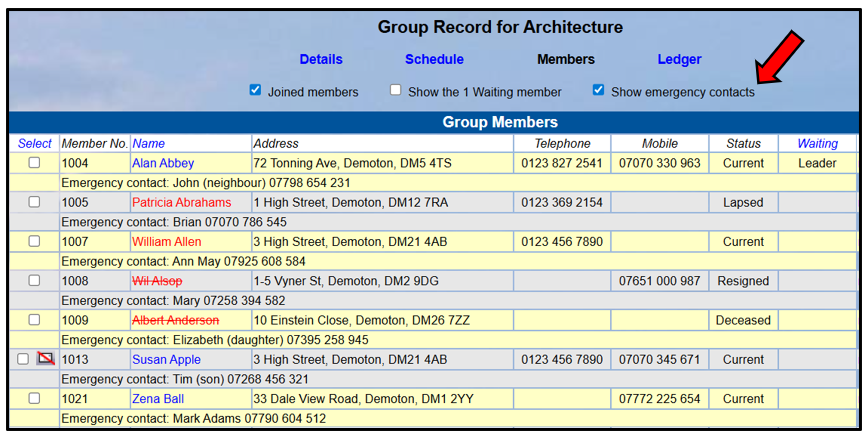Viewport: 867px width, 438px height.
Task: Sort the table by Name column
Action: click(148, 144)
